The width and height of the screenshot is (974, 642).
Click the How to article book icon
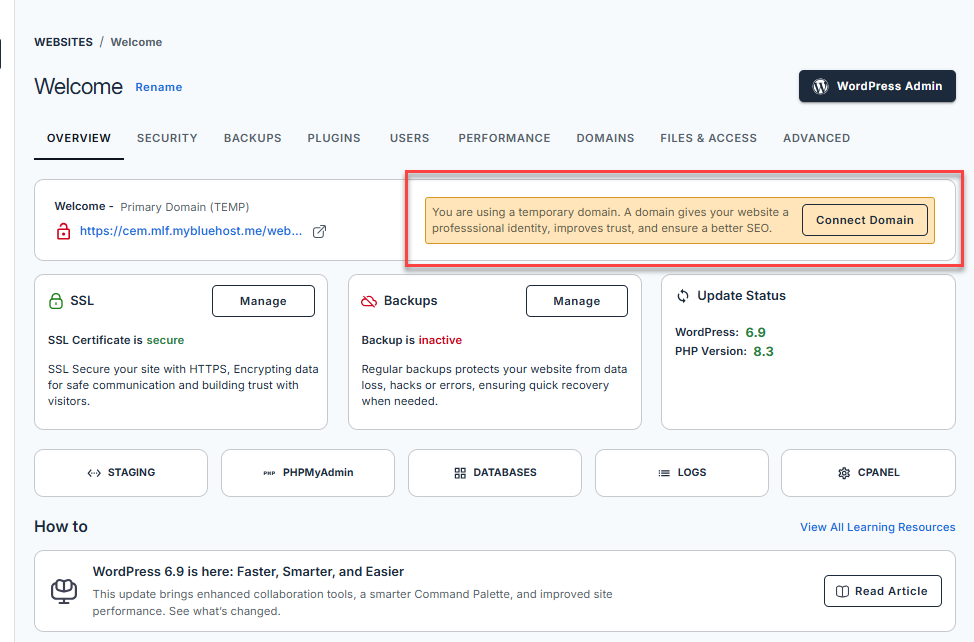pos(64,591)
